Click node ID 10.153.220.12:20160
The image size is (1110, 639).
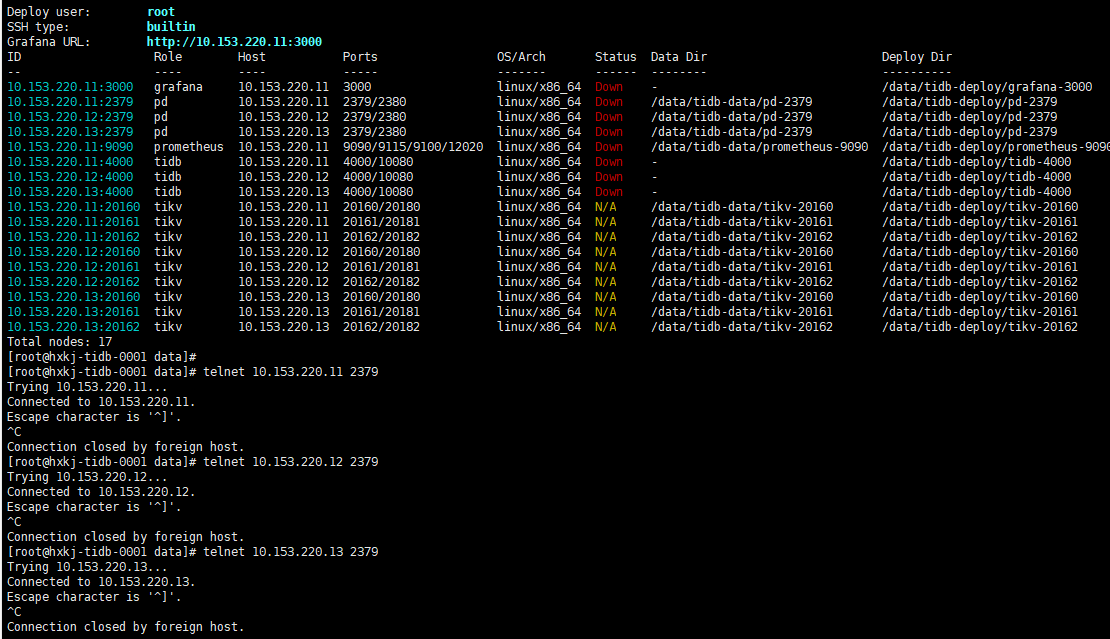pyautogui.click(x=74, y=252)
